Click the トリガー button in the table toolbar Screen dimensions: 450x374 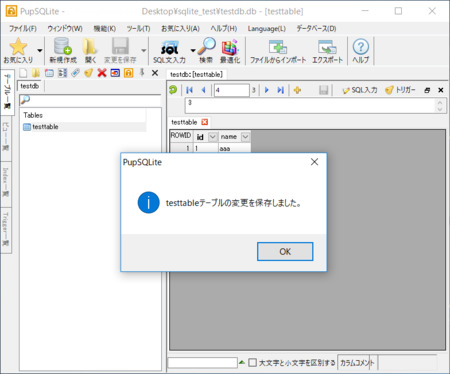[x=400, y=90]
